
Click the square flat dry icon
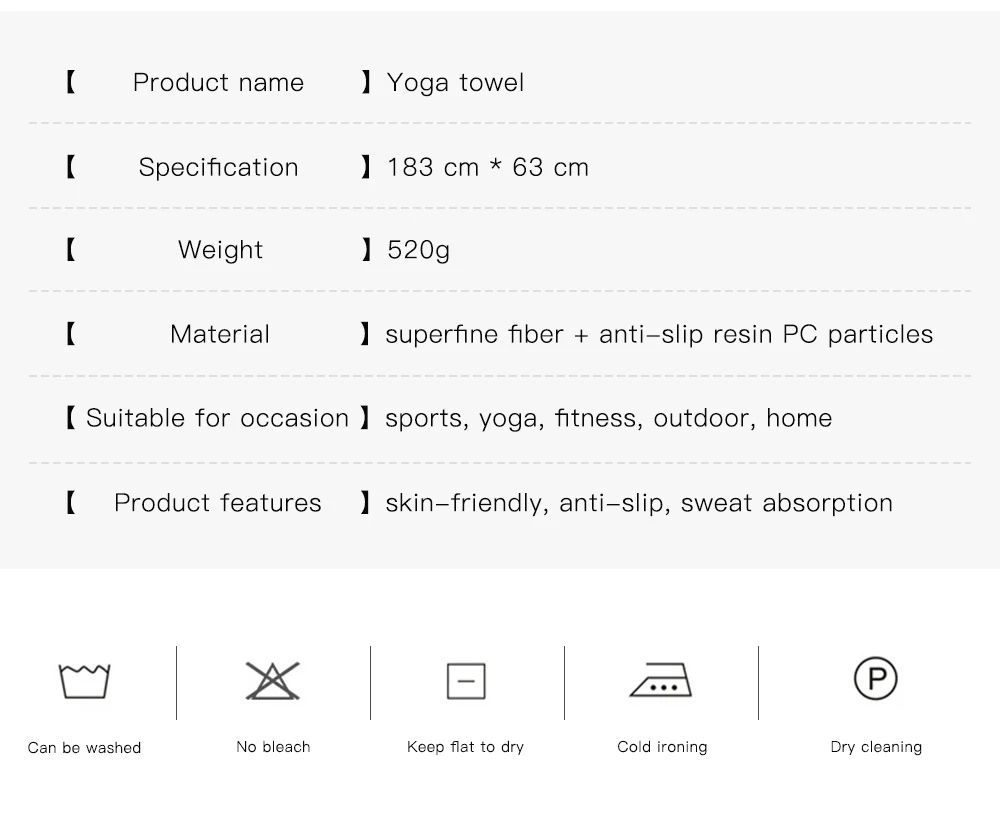click(466, 681)
